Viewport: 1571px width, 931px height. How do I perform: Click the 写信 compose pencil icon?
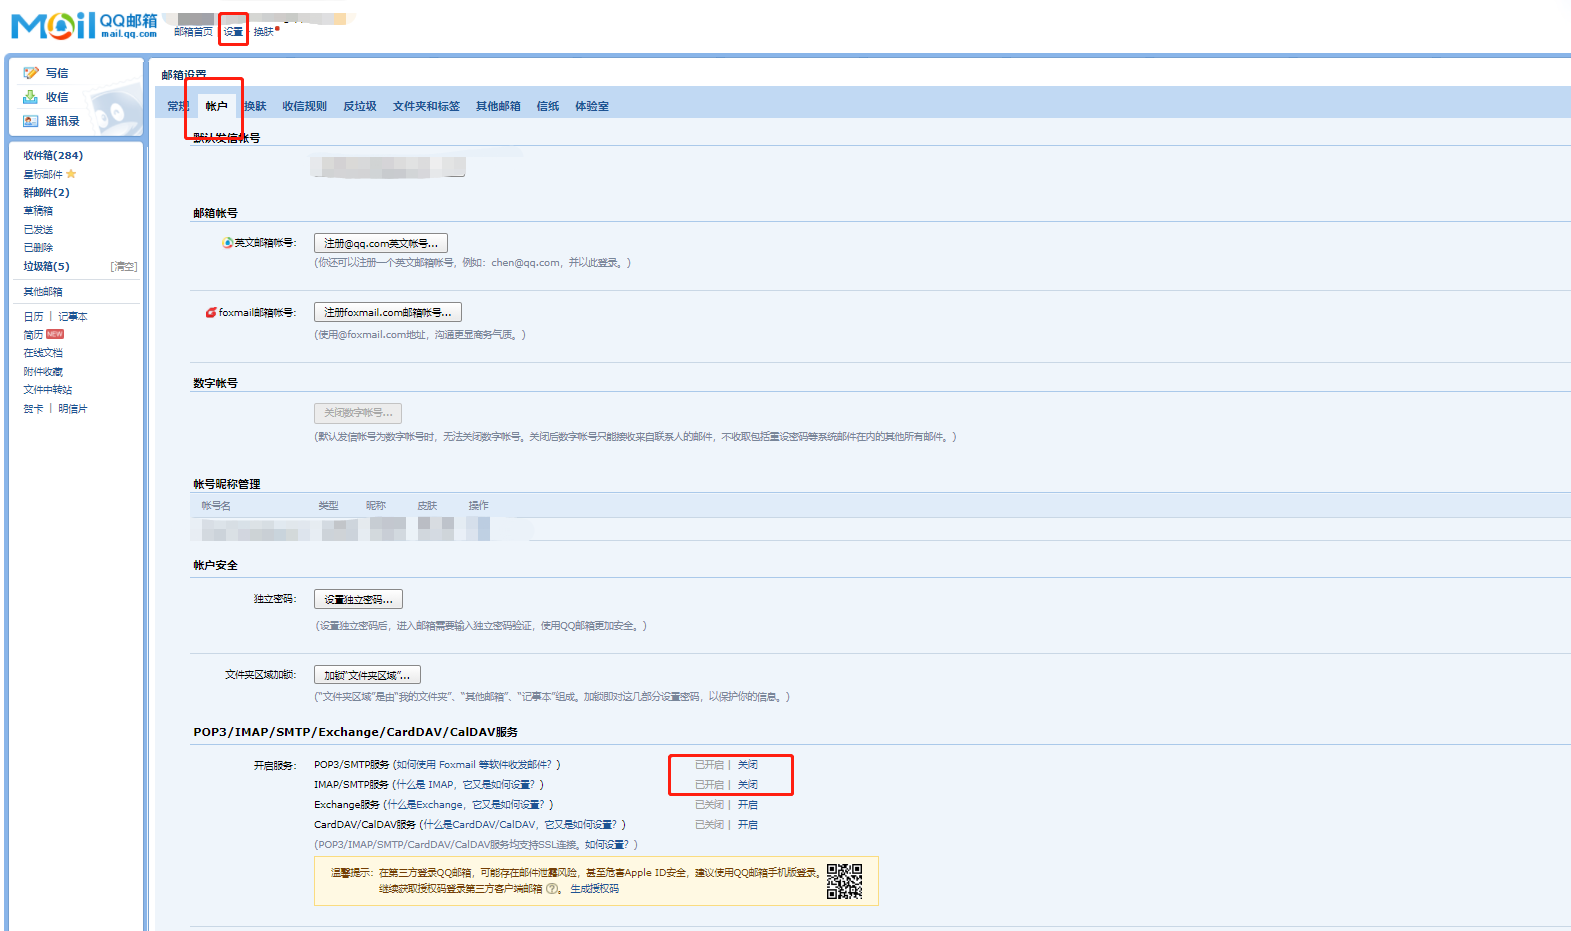[x=31, y=73]
